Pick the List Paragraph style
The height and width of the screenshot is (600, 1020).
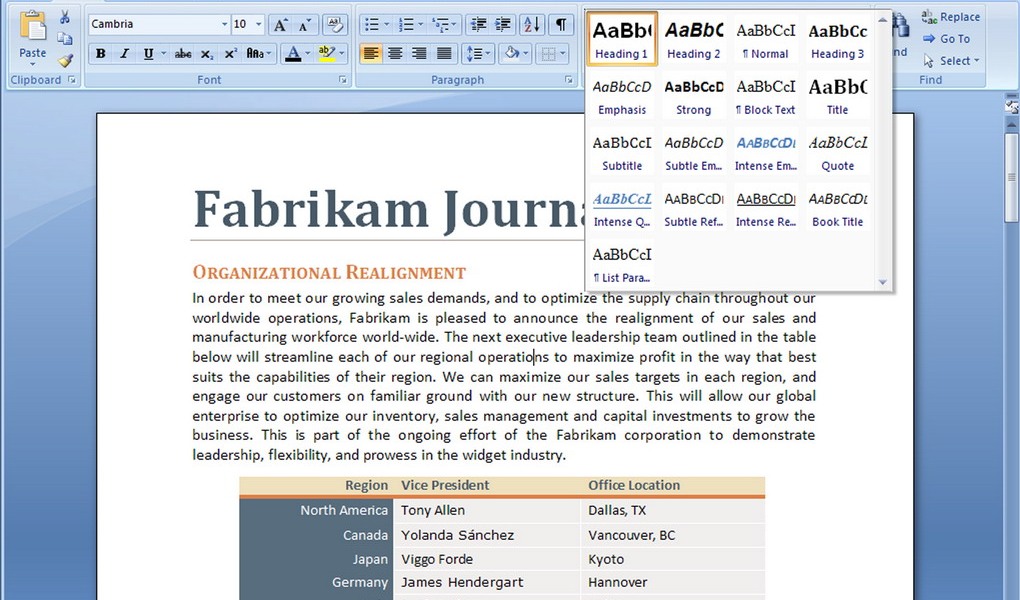623,264
